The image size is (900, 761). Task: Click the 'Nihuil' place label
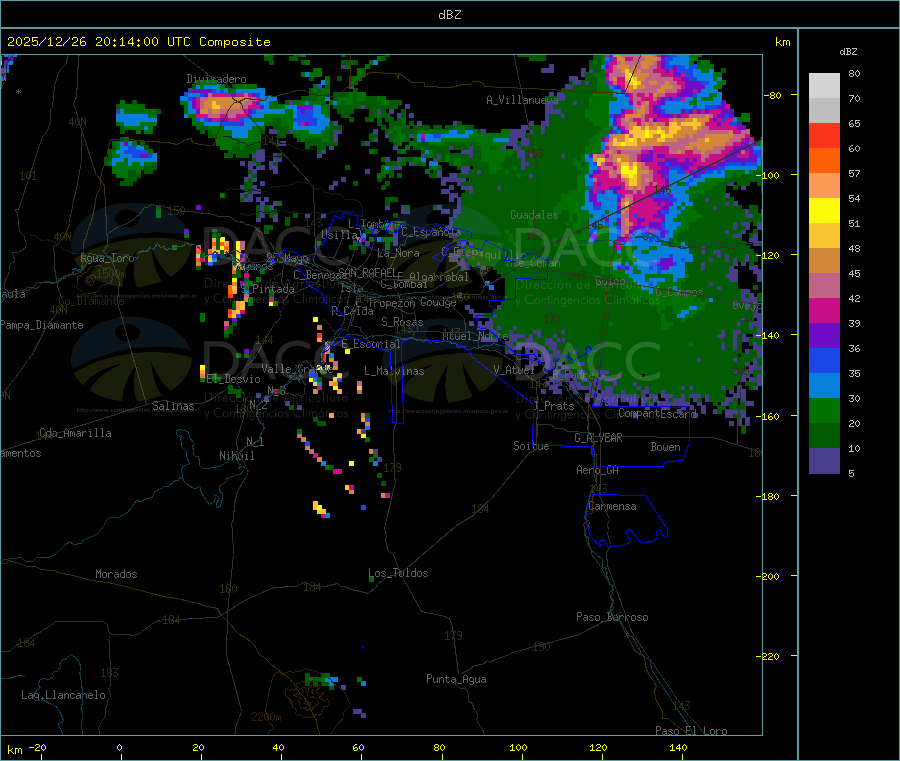(236, 456)
